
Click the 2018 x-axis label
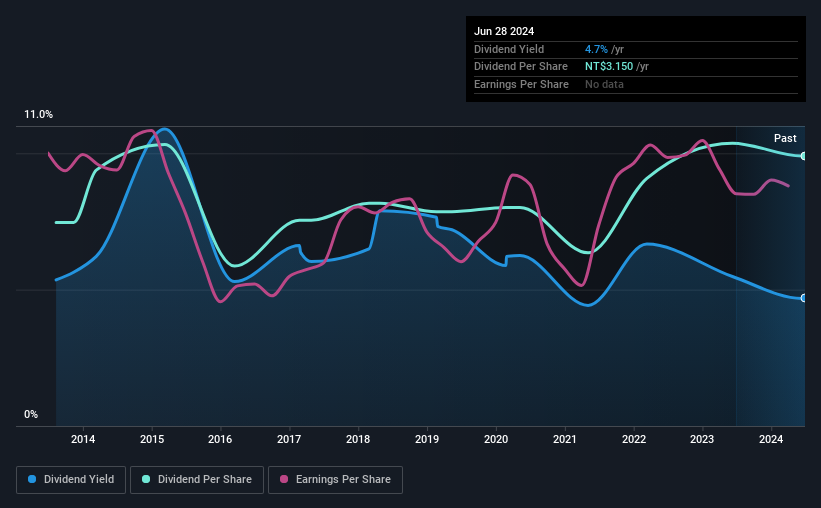pyautogui.click(x=358, y=439)
